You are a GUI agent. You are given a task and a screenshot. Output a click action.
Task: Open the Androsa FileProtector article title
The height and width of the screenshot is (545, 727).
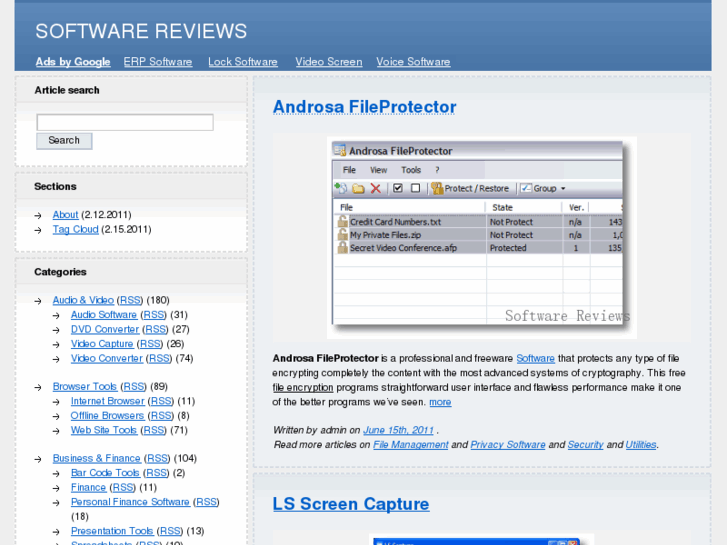(364, 107)
